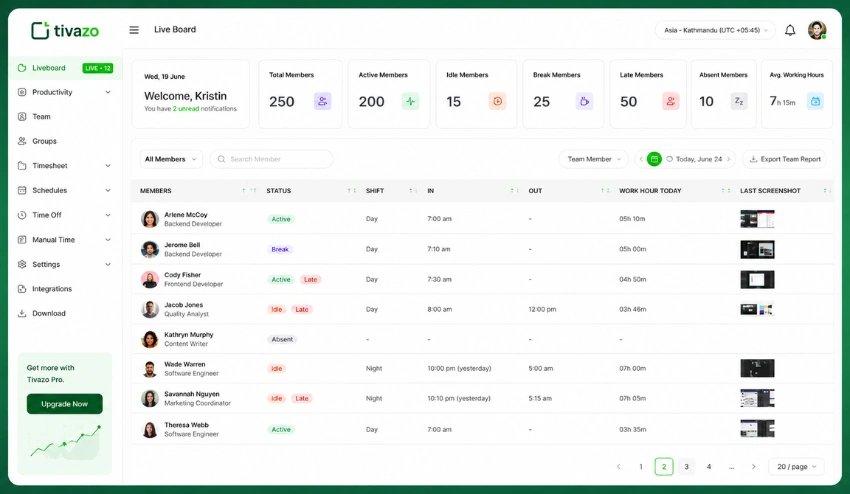Go to next page arrow in pagination
This screenshot has height=494, width=850.
point(754,466)
